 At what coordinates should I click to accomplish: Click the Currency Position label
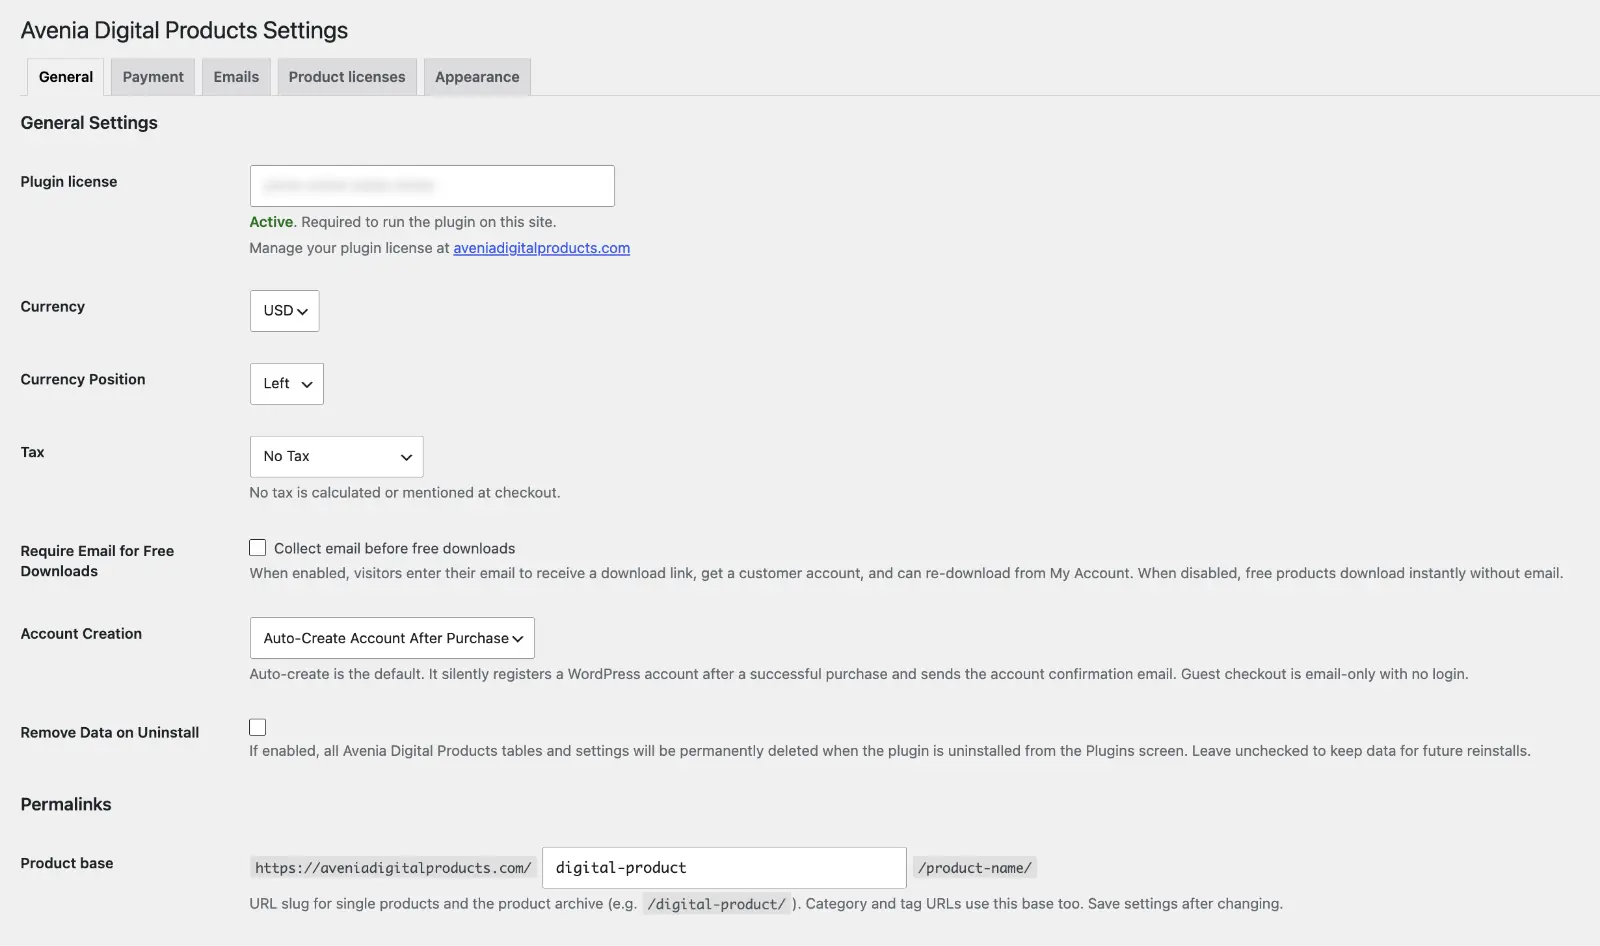(83, 380)
